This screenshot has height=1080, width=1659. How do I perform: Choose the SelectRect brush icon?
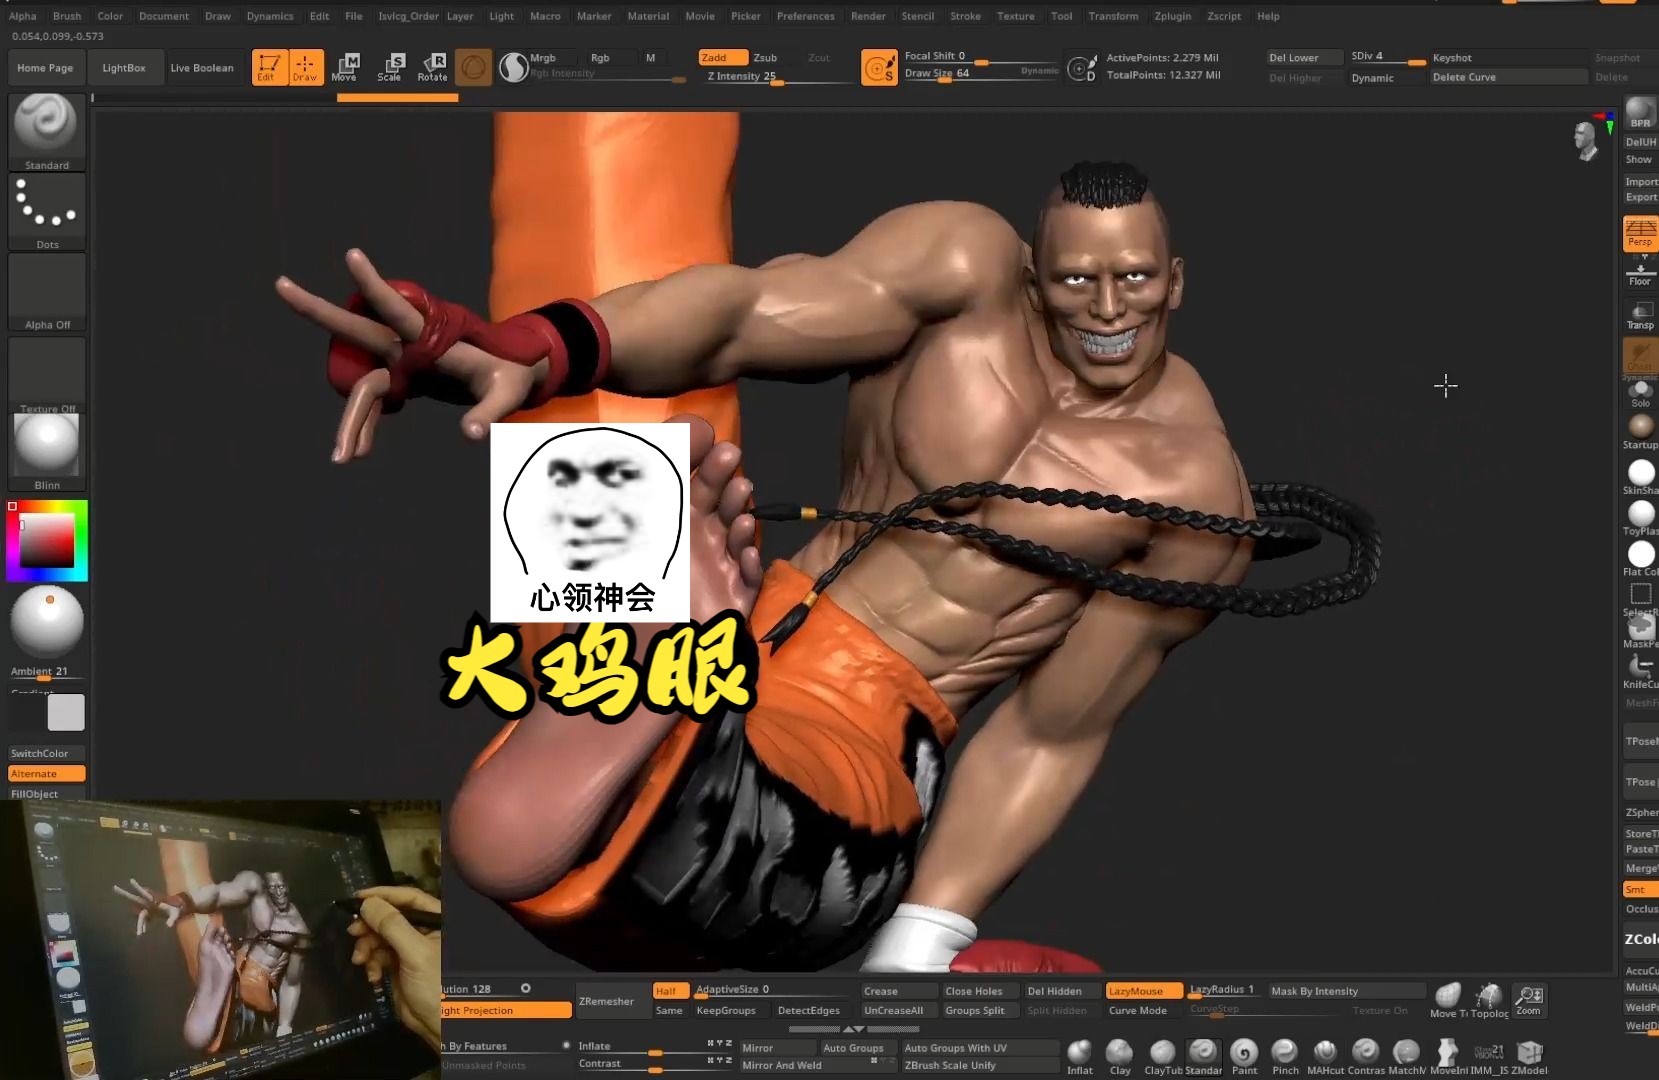[x=1641, y=599]
